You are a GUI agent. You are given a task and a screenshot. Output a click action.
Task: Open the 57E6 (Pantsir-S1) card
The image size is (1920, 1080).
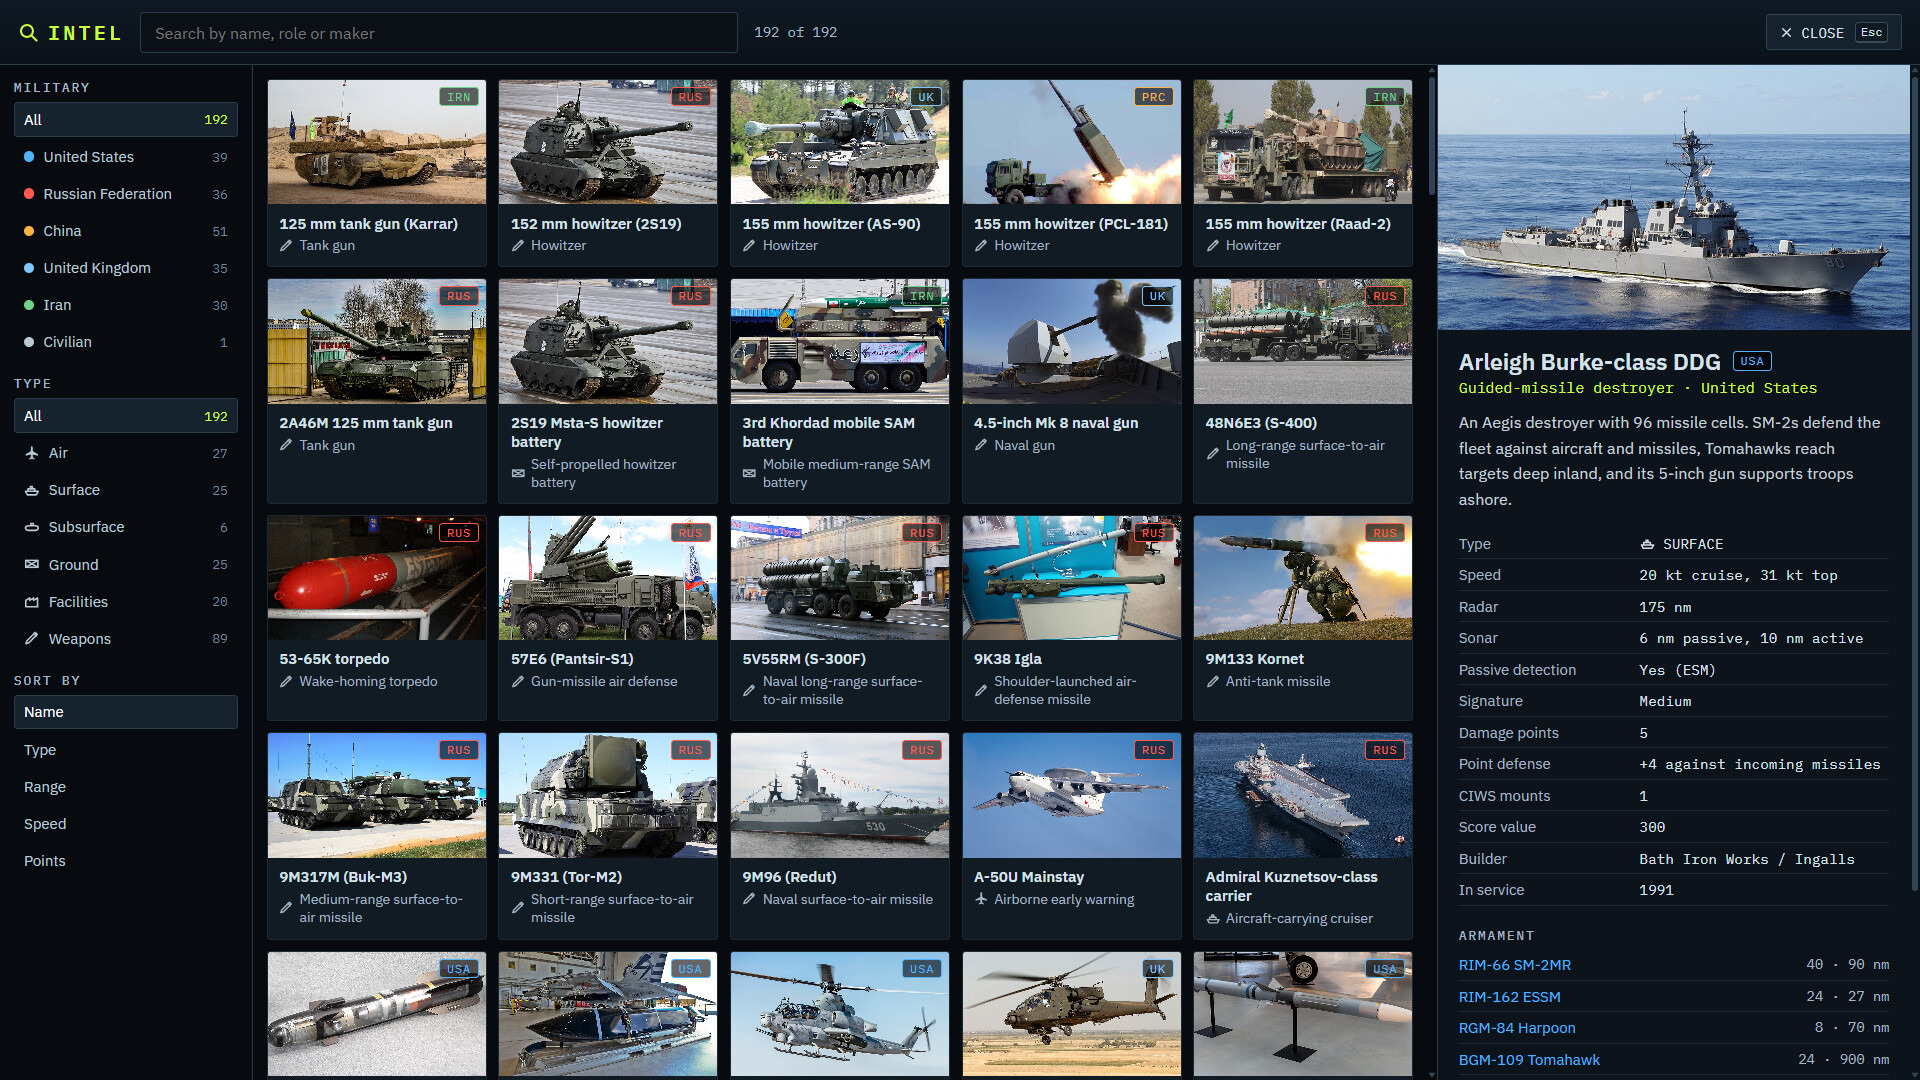click(x=607, y=618)
